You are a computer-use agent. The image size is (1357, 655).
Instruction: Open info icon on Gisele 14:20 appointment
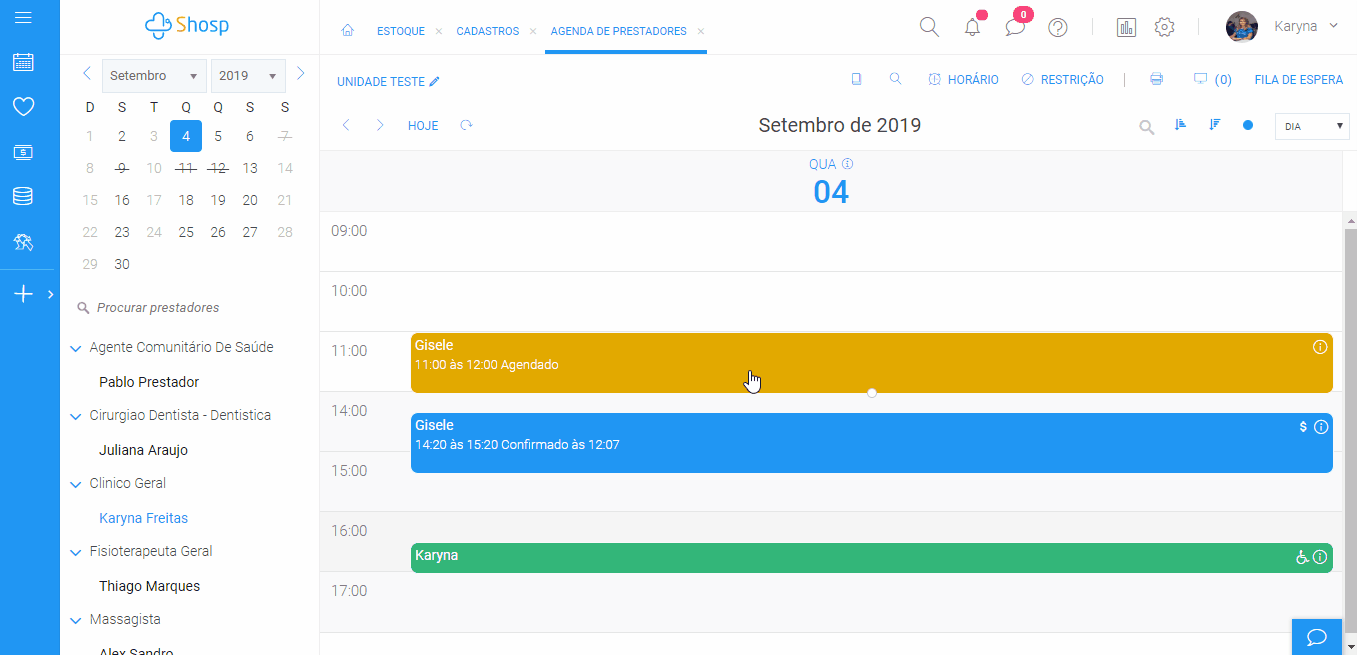[x=1320, y=427]
